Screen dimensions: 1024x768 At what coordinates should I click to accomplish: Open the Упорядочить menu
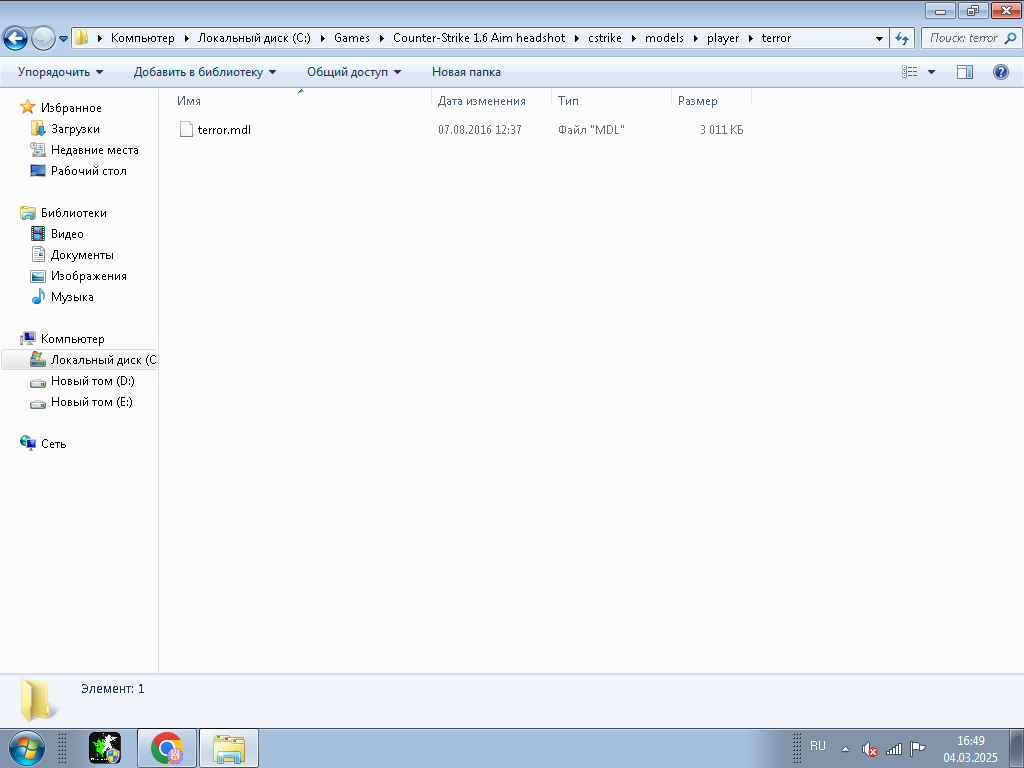point(60,72)
